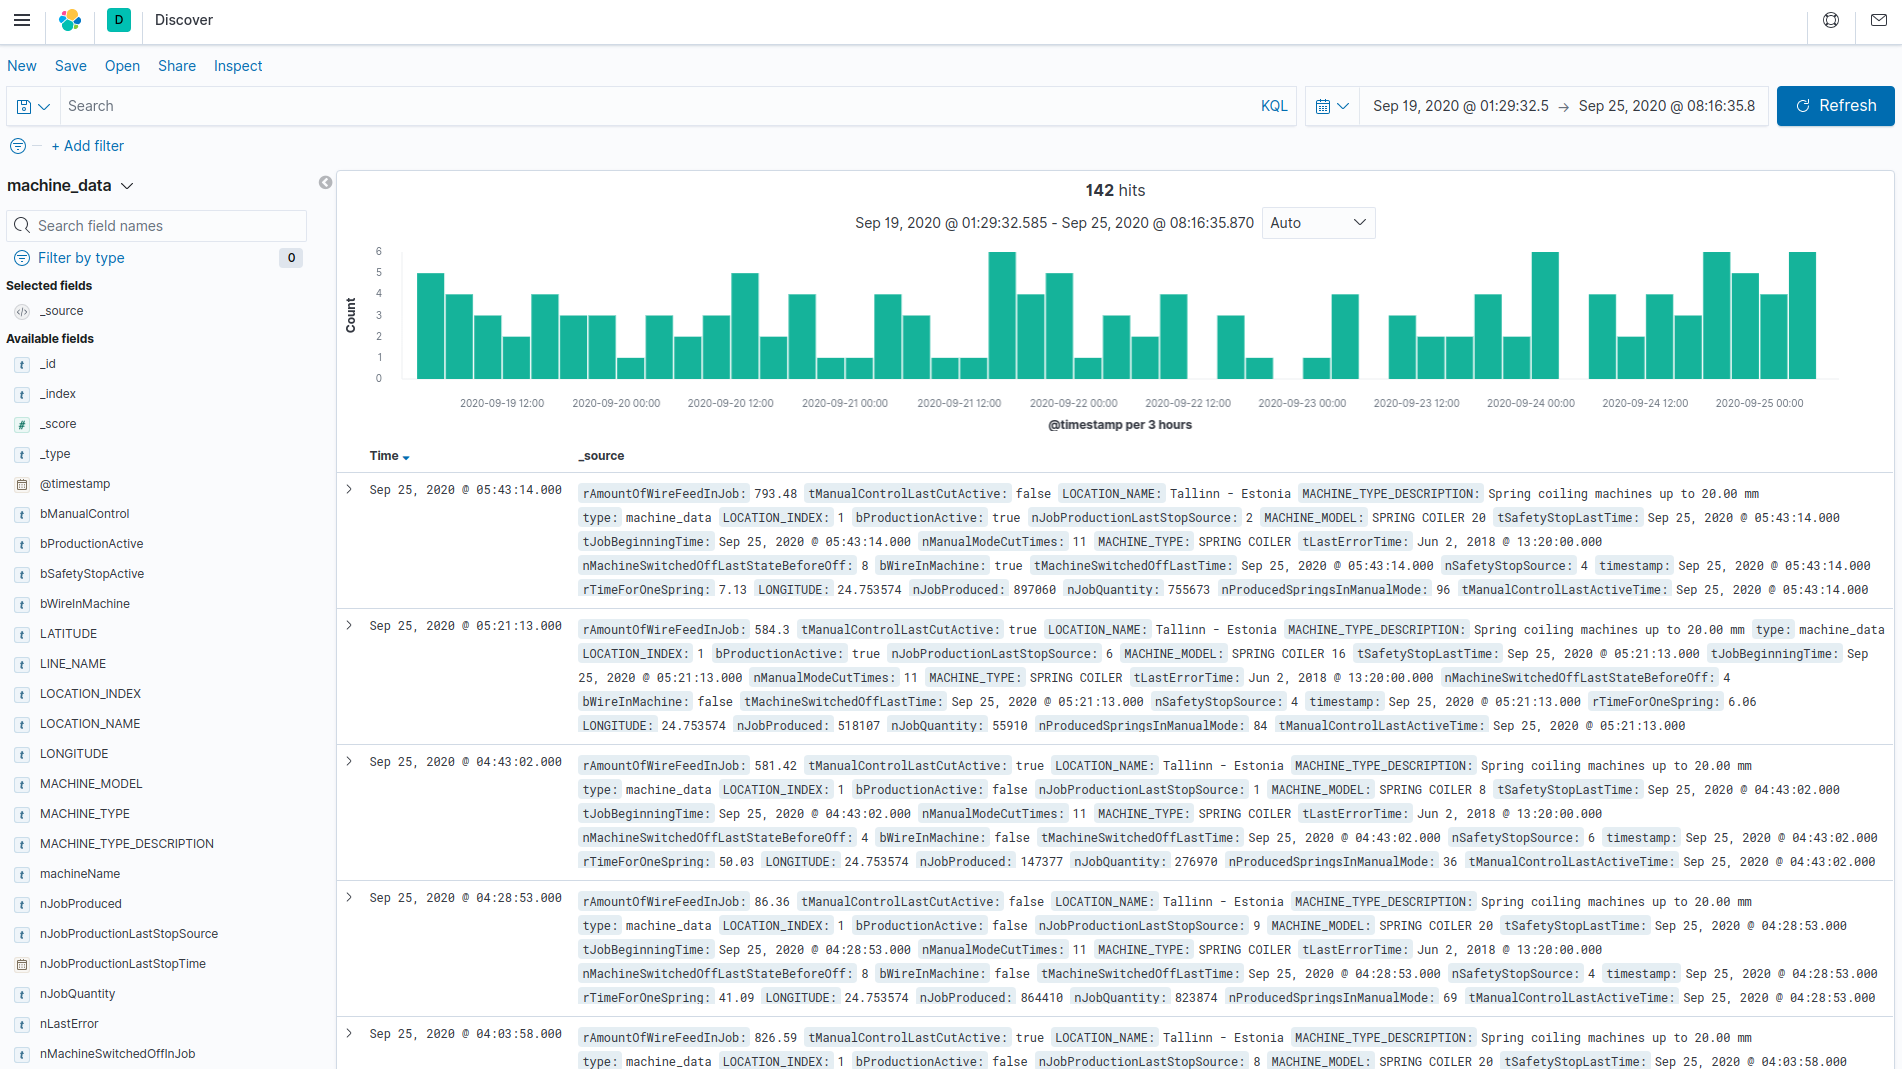The width and height of the screenshot is (1902, 1069).
Task: Toggle Filter by type options
Action: click(81, 258)
